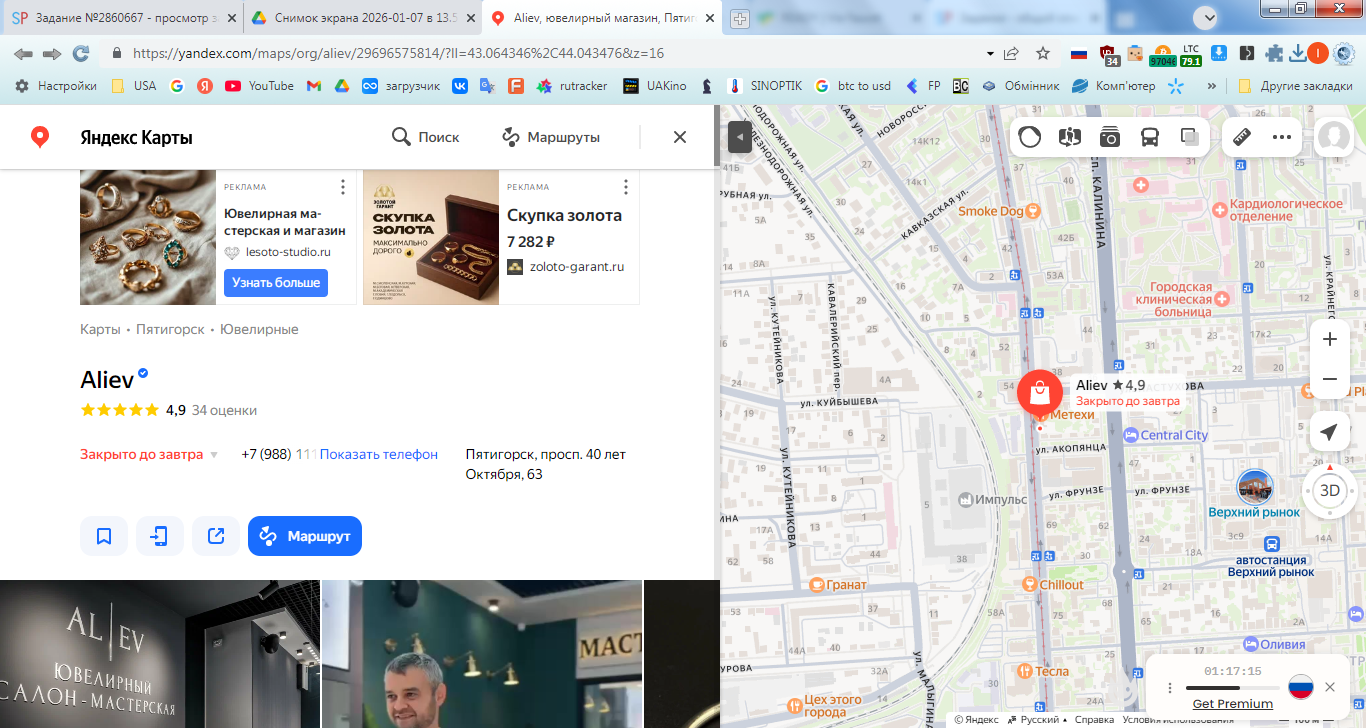Screen dimensions: 1366x728
Task: Switch to the Задание №2860667 browser tab
Action: (x=123, y=18)
